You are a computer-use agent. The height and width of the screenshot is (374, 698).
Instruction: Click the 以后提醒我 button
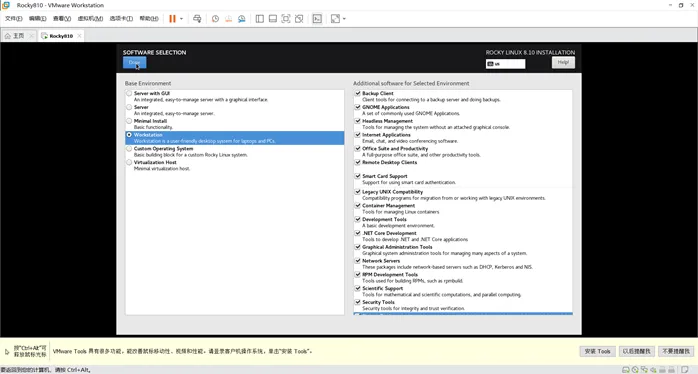tap(637, 351)
